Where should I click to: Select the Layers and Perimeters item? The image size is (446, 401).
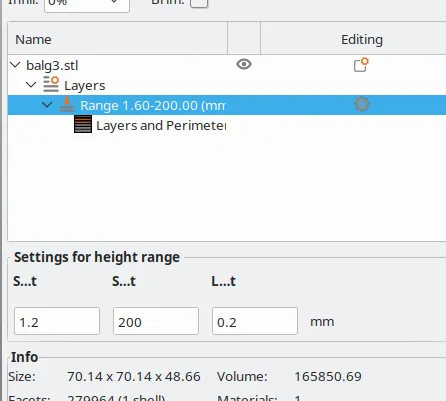[x=161, y=126]
